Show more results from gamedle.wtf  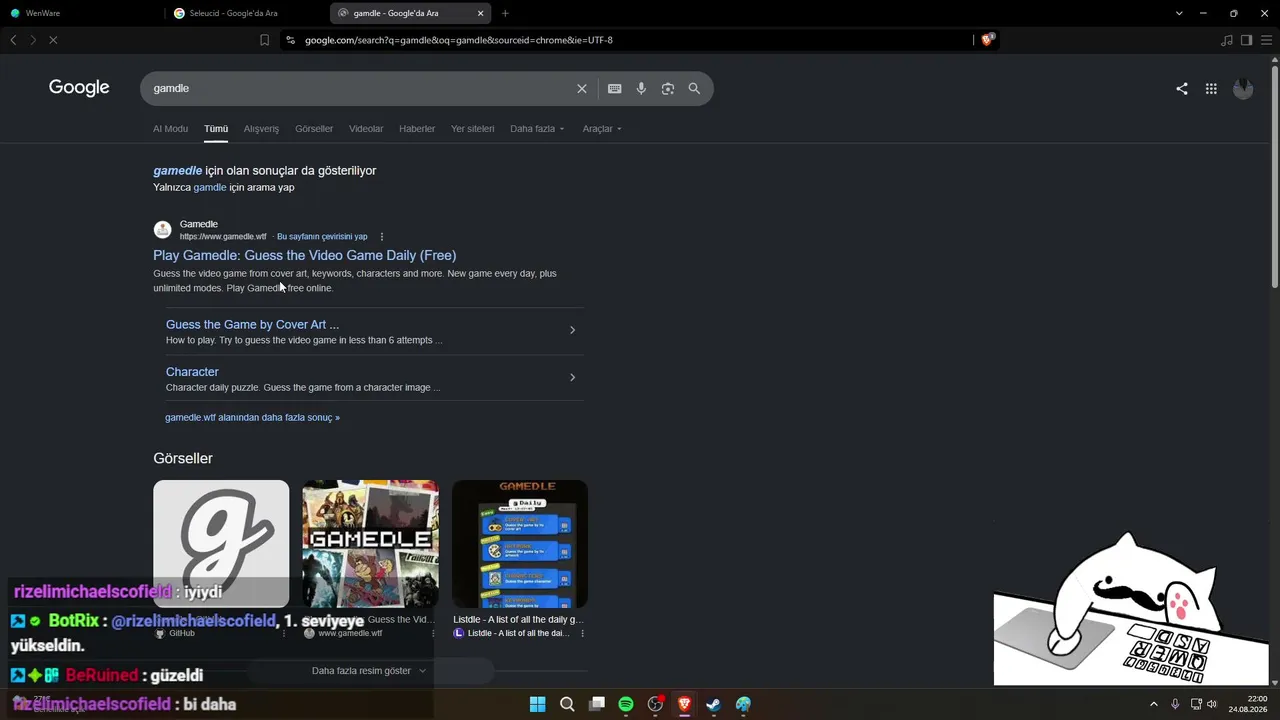tap(252, 418)
